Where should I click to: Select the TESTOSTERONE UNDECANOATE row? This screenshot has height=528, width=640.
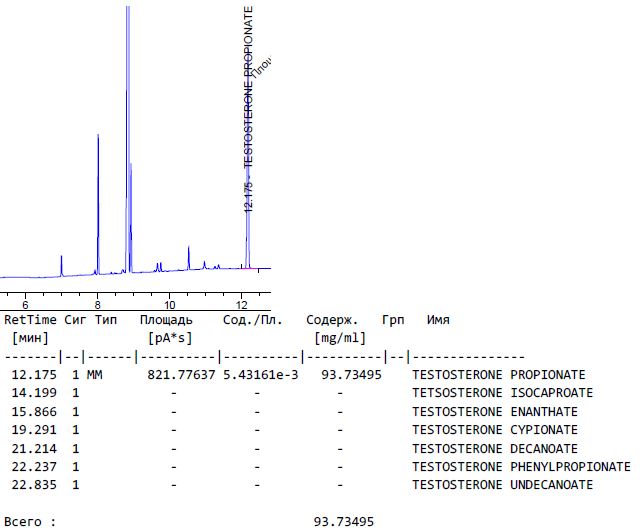click(502, 485)
